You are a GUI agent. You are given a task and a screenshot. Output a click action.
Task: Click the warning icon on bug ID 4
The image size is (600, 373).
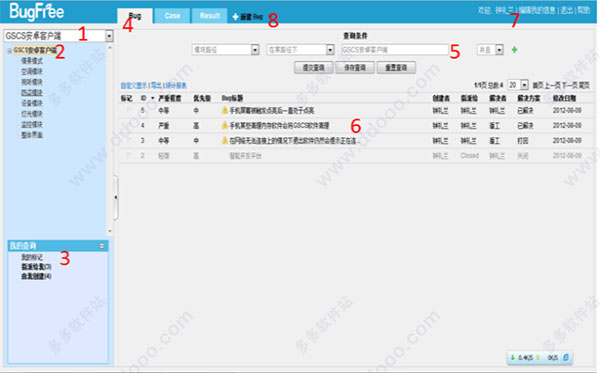pyautogui.click(x=225, y=125)
